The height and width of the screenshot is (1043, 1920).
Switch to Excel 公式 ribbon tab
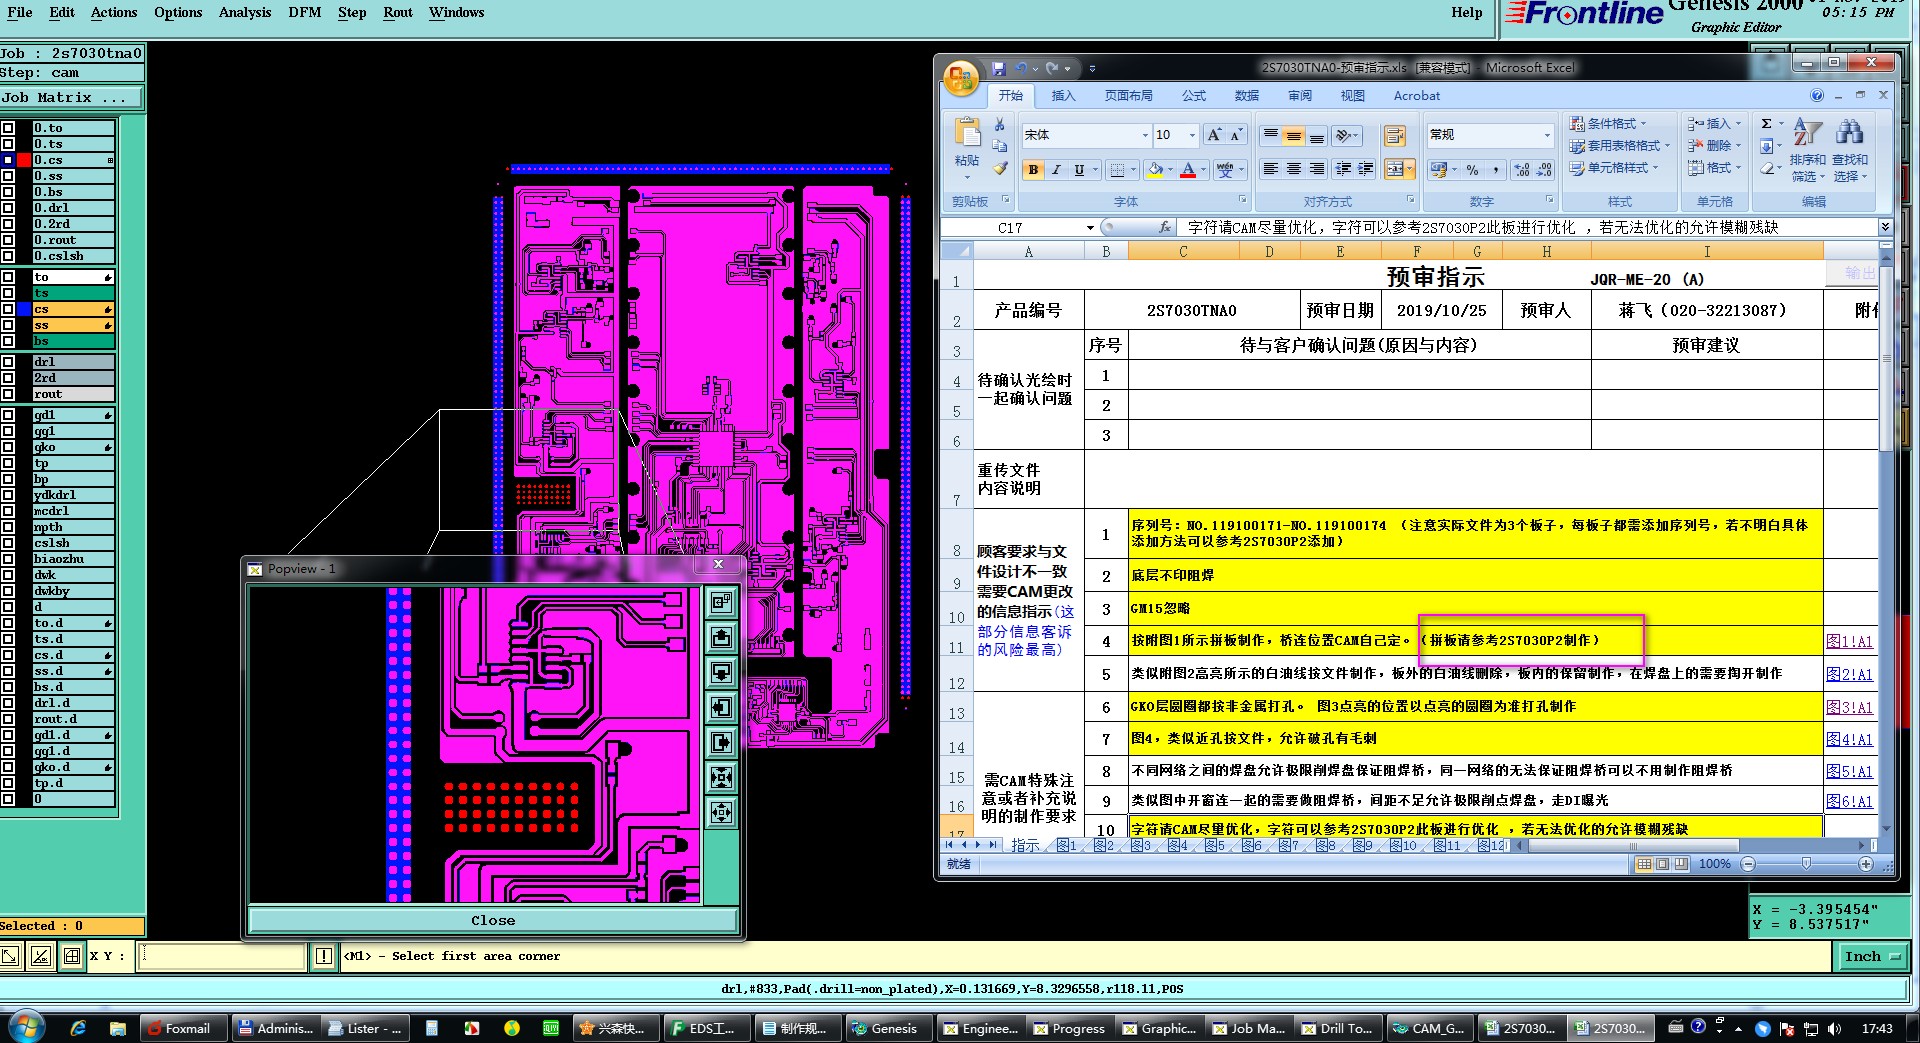point(1194,96)
